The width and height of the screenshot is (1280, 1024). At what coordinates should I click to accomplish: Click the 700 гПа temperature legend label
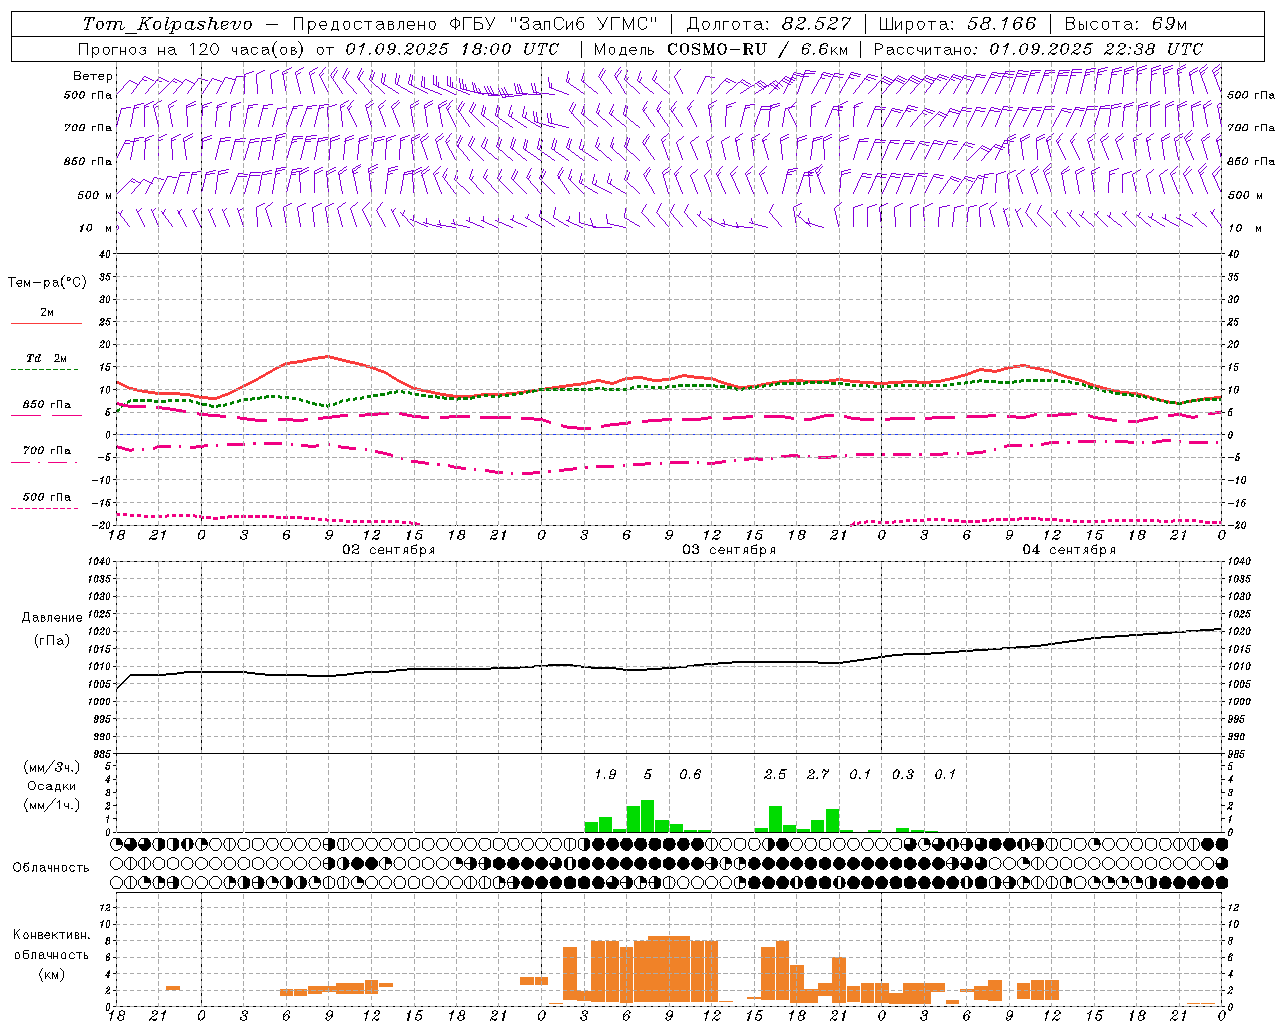point(47,451)
